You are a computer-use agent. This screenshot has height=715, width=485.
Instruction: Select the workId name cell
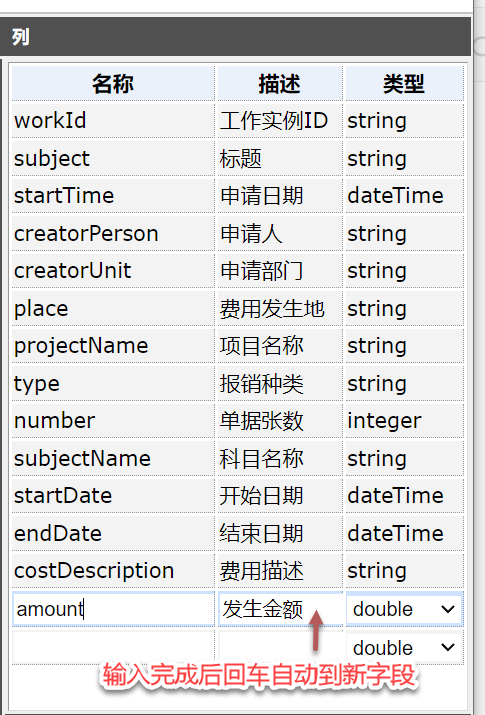pos(113,121)
